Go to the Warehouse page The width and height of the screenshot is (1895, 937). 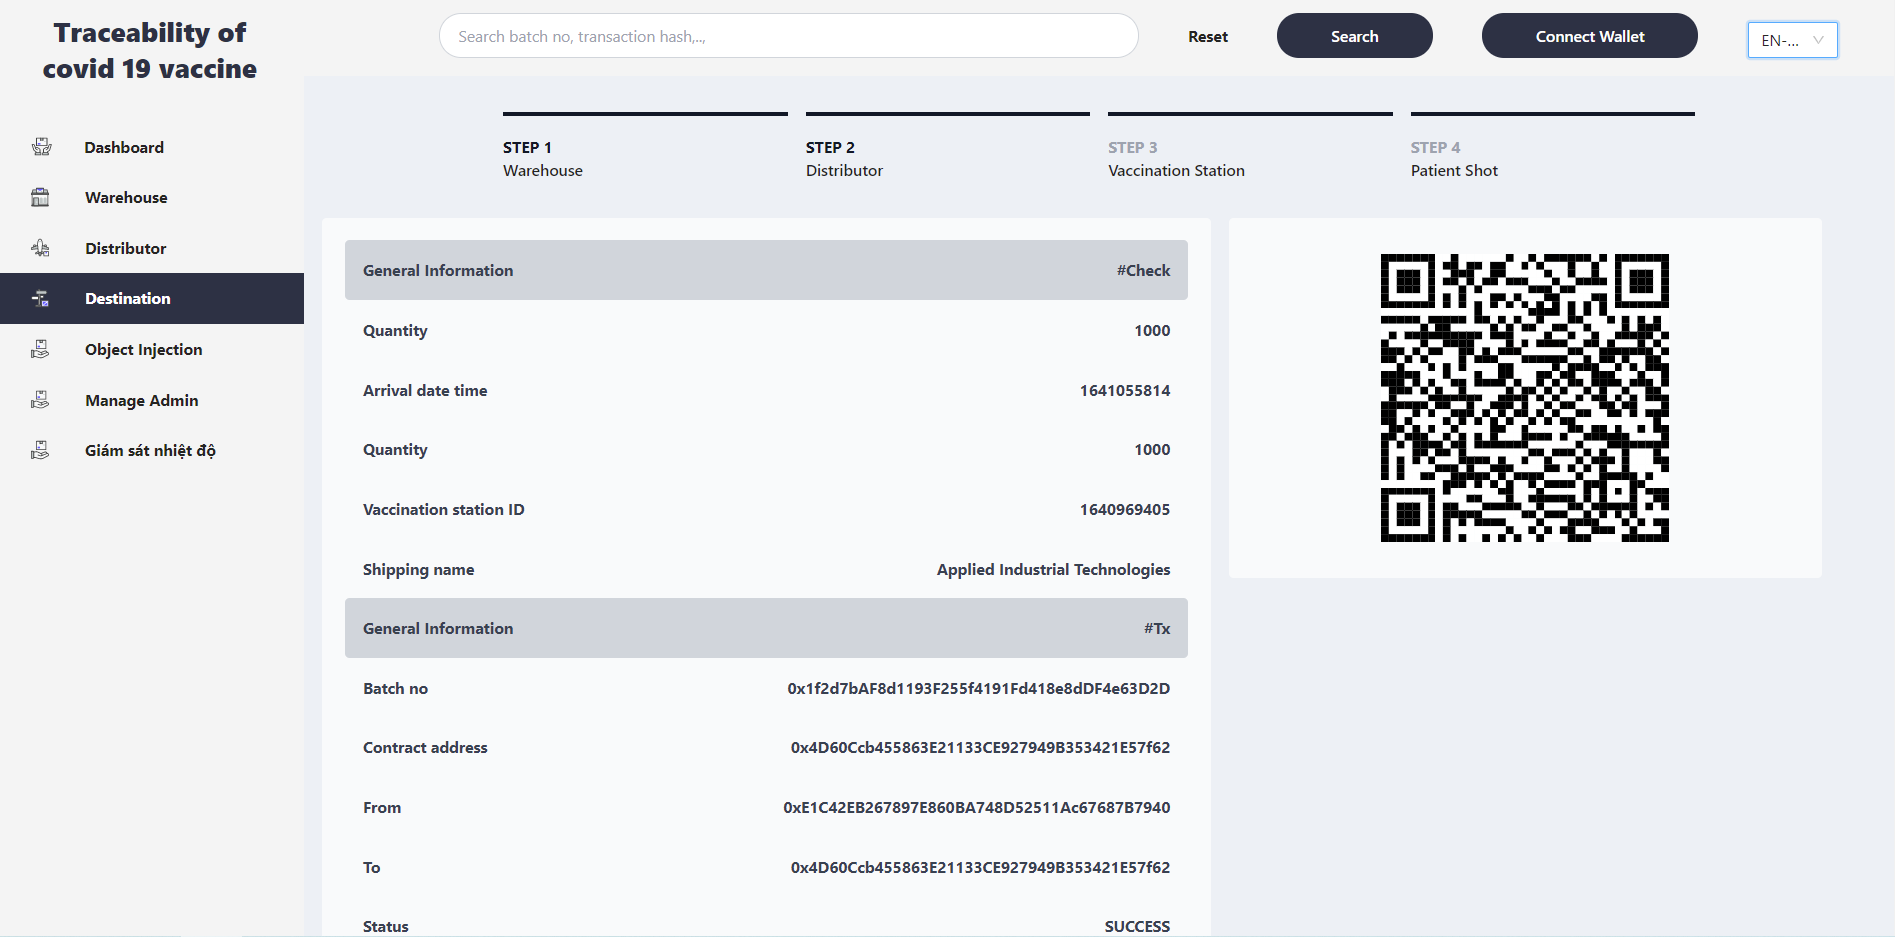pos(152,197)
